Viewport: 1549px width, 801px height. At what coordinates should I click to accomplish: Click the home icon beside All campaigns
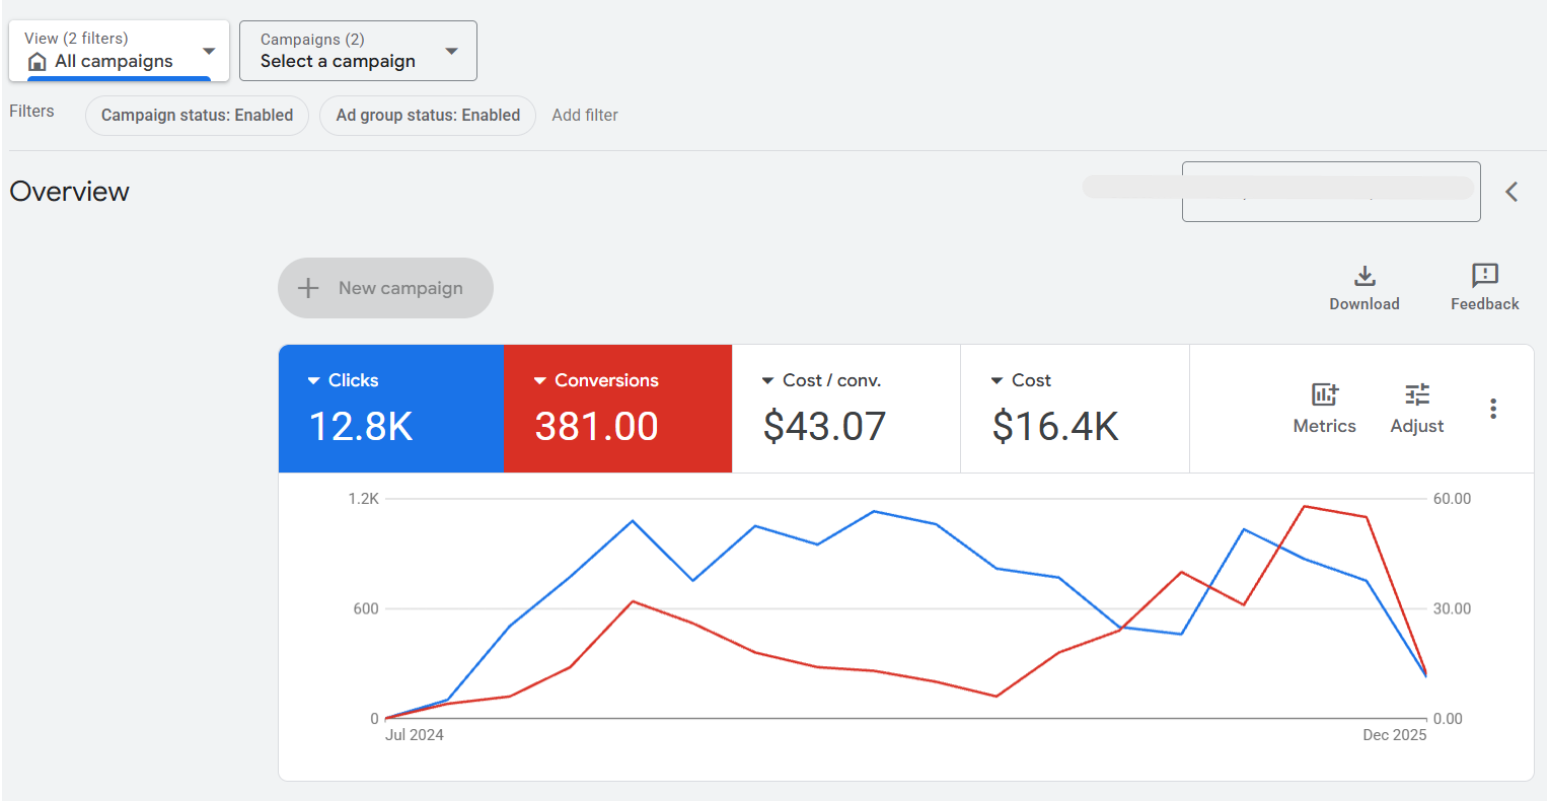coord(37,62)
